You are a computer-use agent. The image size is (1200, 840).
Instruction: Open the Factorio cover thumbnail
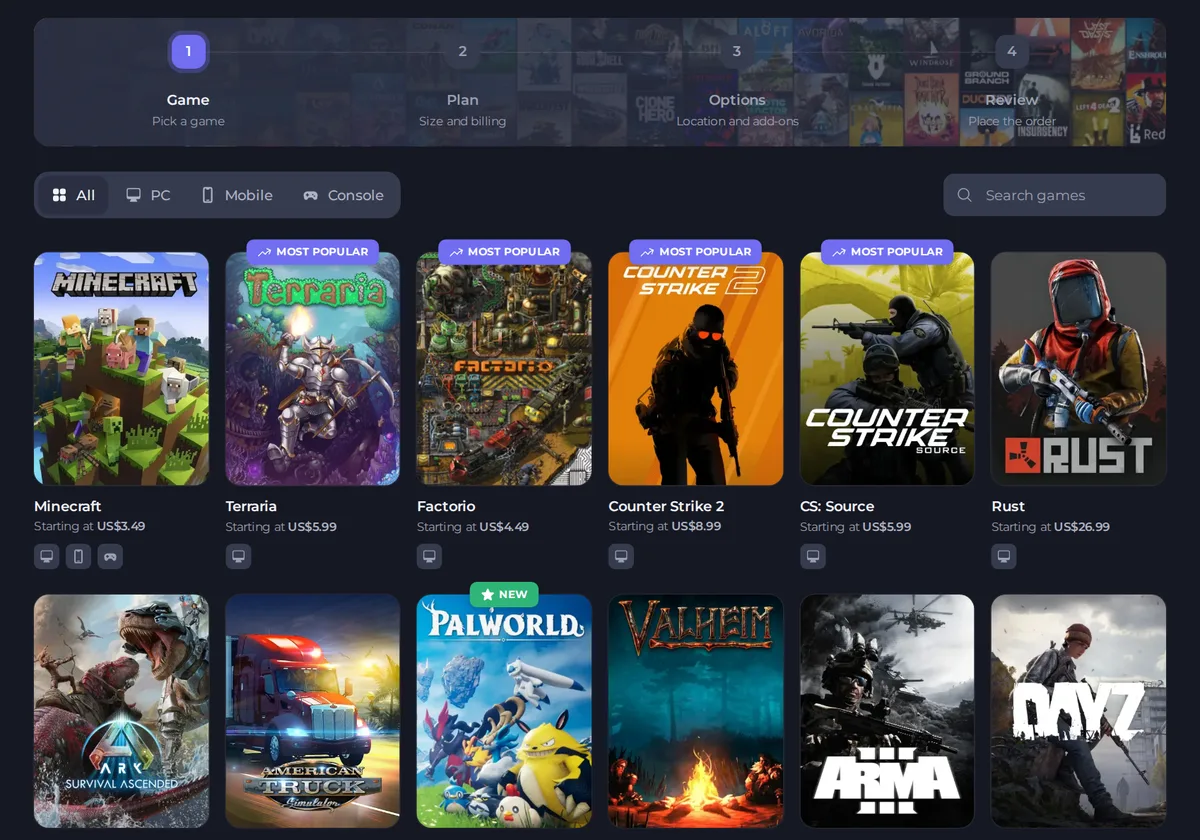pos(504,369)
